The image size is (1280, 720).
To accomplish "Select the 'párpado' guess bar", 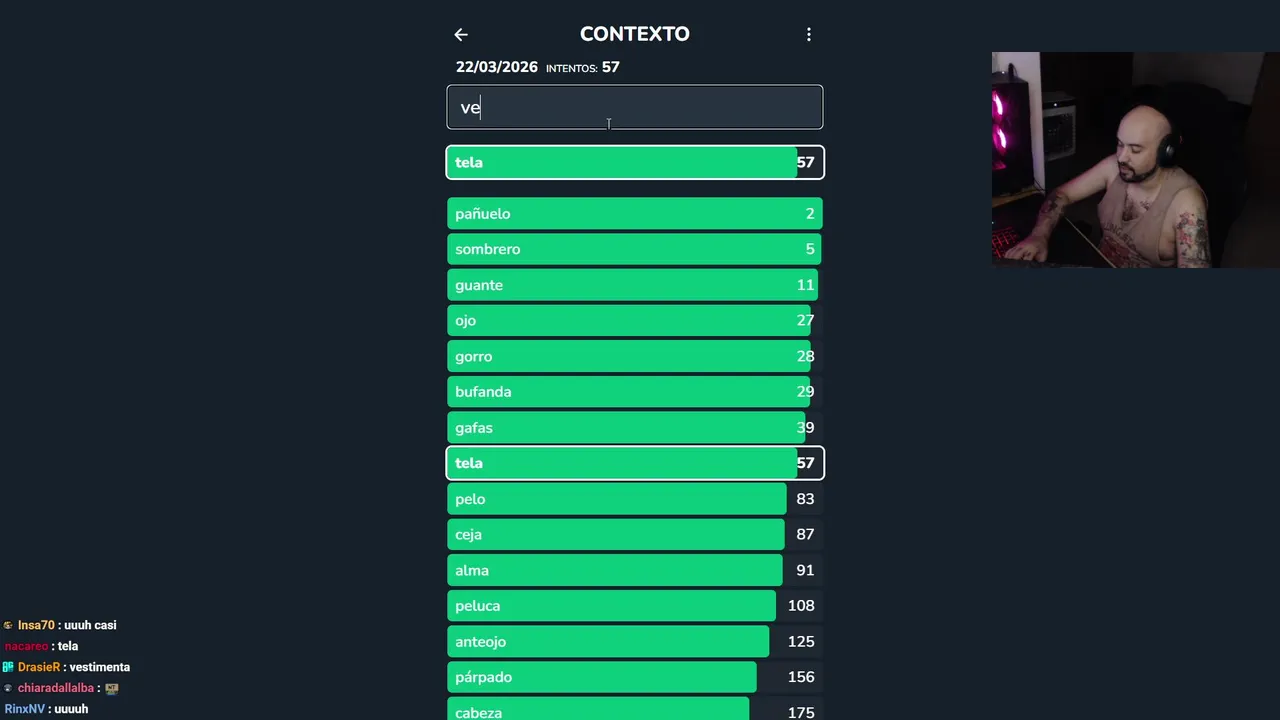I will coord(635,677).
